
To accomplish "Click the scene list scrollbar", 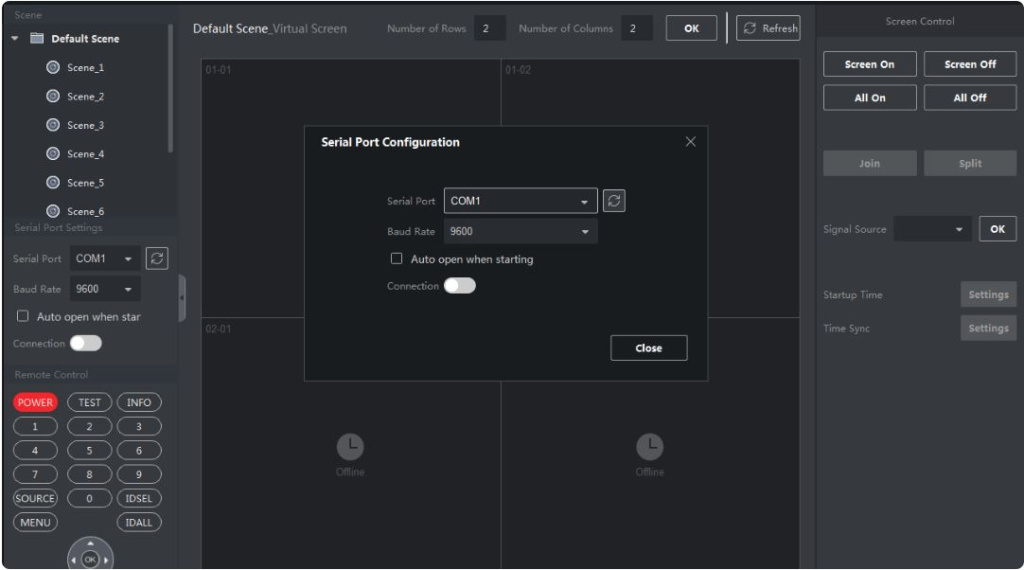I will click(170, 90).
